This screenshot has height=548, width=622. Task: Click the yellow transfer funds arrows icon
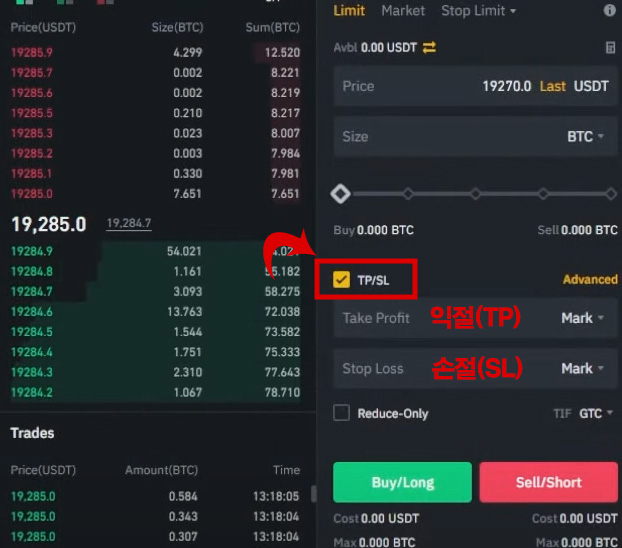[x=429, y=47]
